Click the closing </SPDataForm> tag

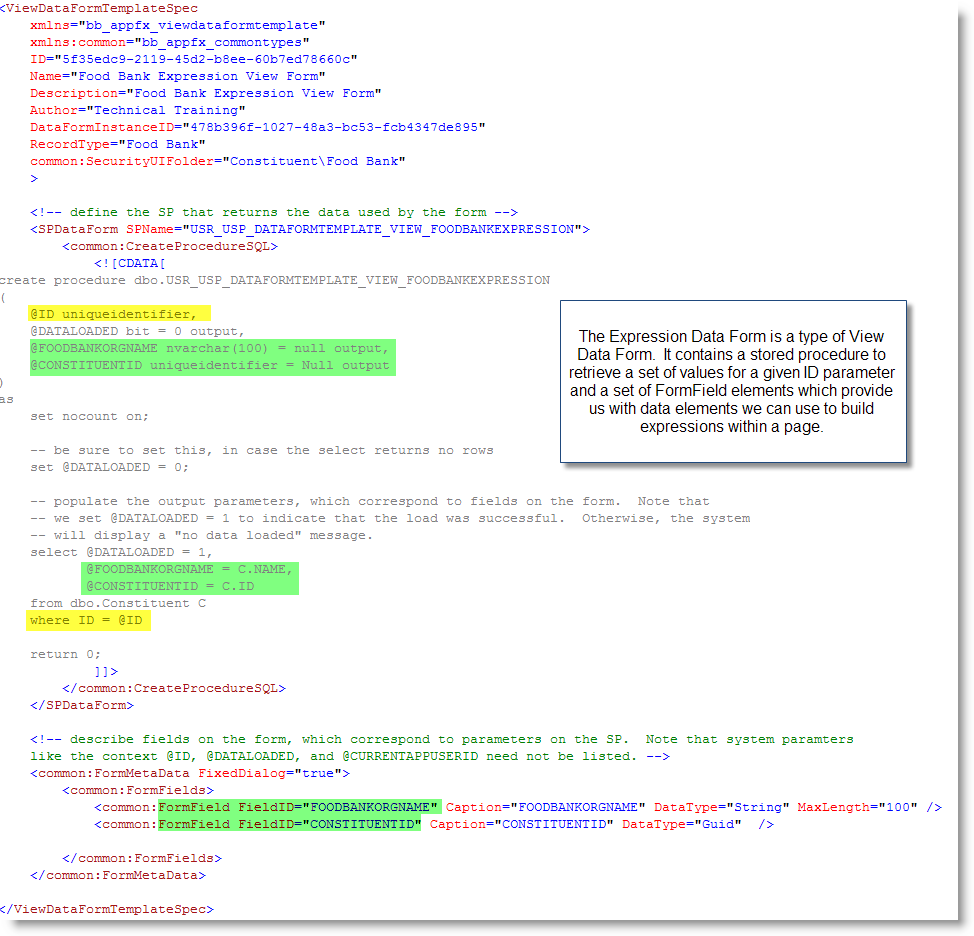pos(82,705)
